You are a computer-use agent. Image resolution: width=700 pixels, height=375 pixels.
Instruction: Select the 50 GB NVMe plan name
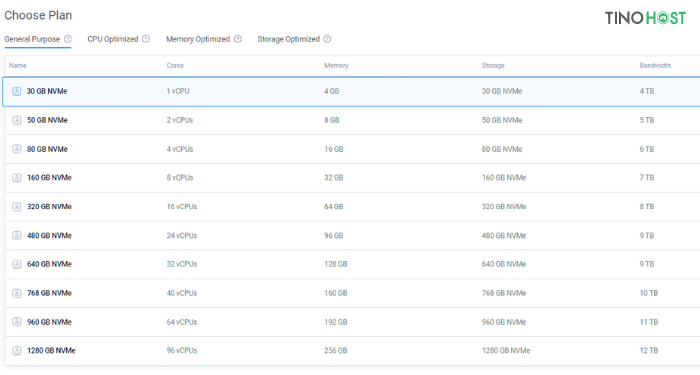point(47,120)
